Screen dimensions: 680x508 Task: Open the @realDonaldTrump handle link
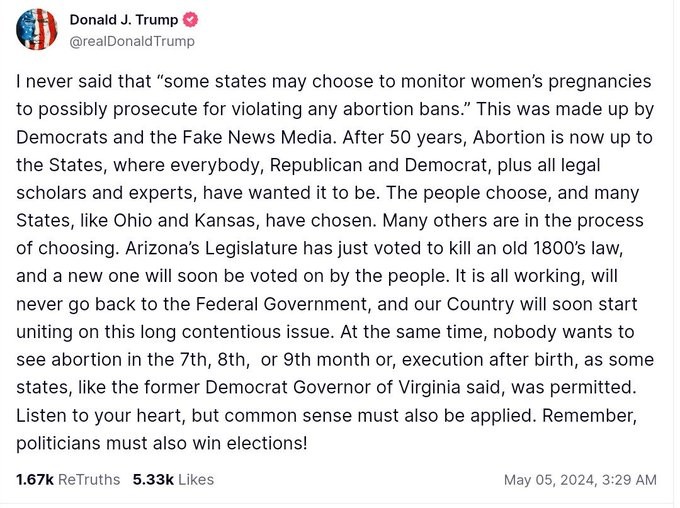131,41
